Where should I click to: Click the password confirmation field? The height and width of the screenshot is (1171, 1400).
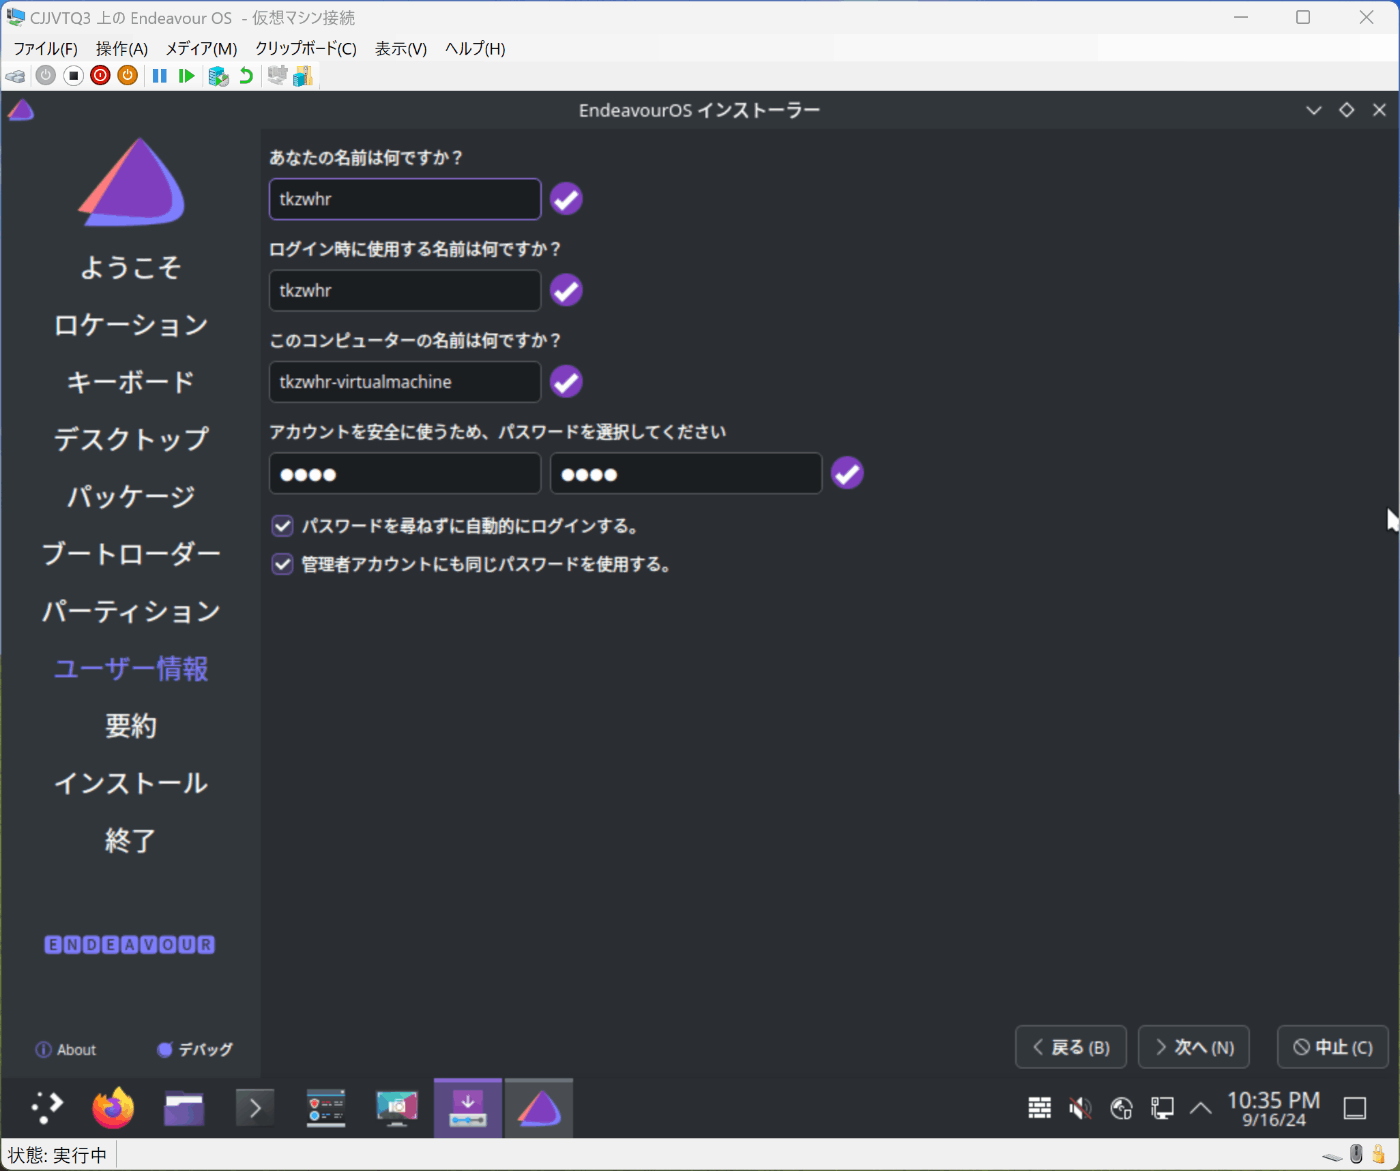point(686,473)
